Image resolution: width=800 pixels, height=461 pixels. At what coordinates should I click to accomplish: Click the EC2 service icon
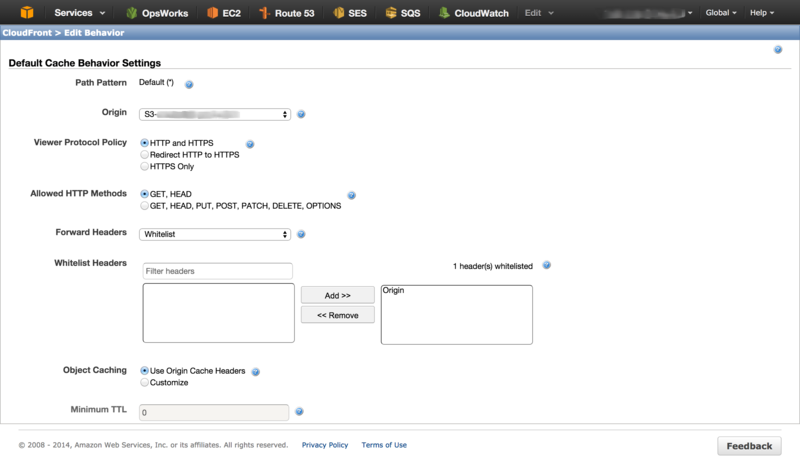tap(212, 13)
